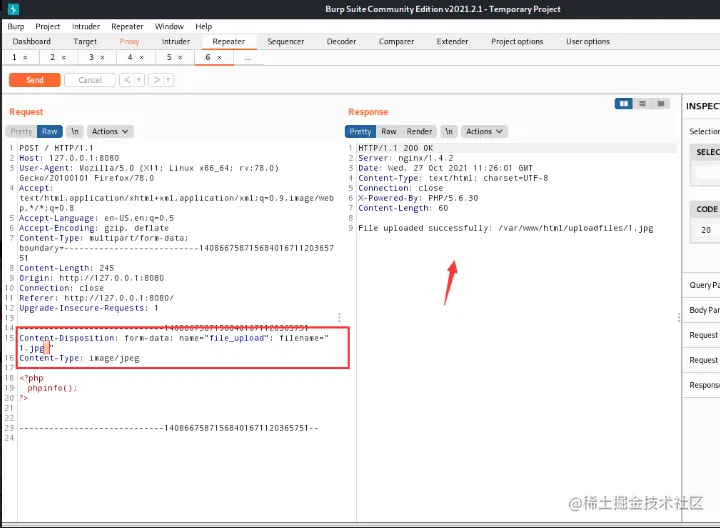Select Repeater request tab 1
This screenshot has width=720, height=528.
15,57
